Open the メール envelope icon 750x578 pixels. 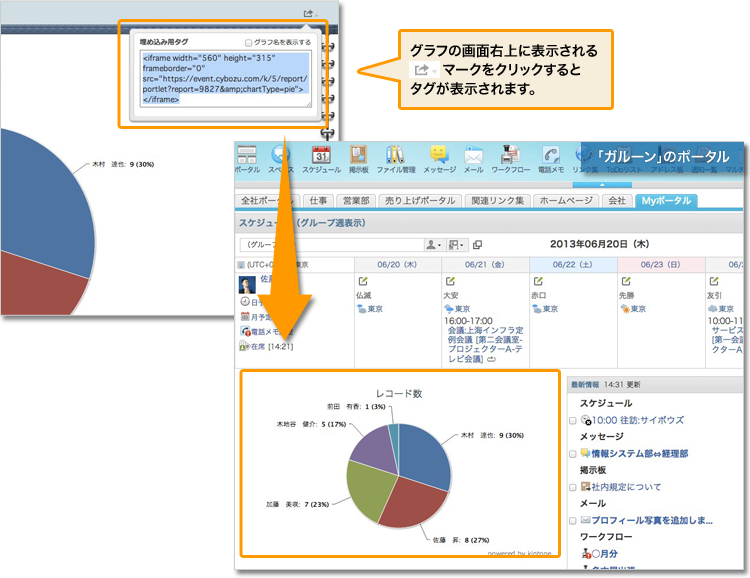point(474,155)
